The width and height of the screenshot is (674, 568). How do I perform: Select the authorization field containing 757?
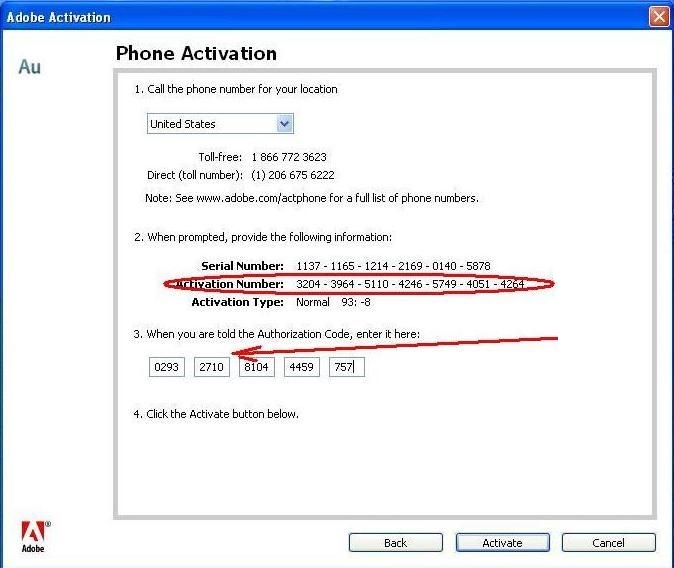(347, 367)
